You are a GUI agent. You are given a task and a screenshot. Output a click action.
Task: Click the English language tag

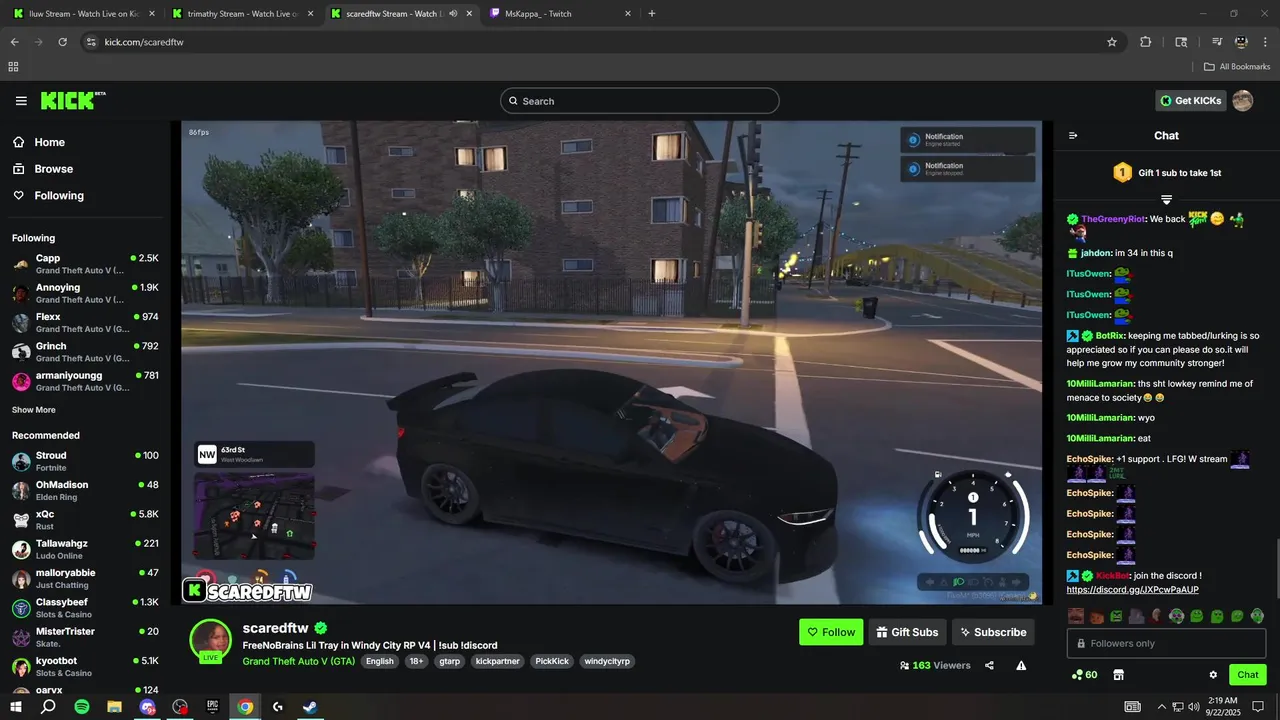pos(379,661)
